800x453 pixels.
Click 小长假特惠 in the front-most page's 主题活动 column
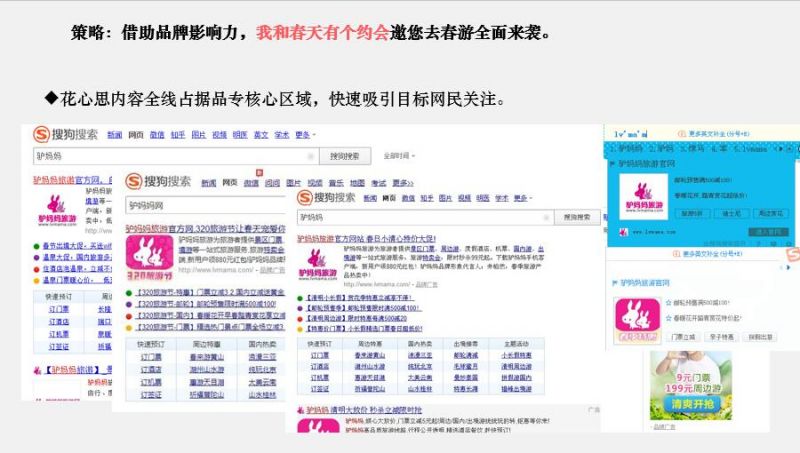click(x=516, y=355)
